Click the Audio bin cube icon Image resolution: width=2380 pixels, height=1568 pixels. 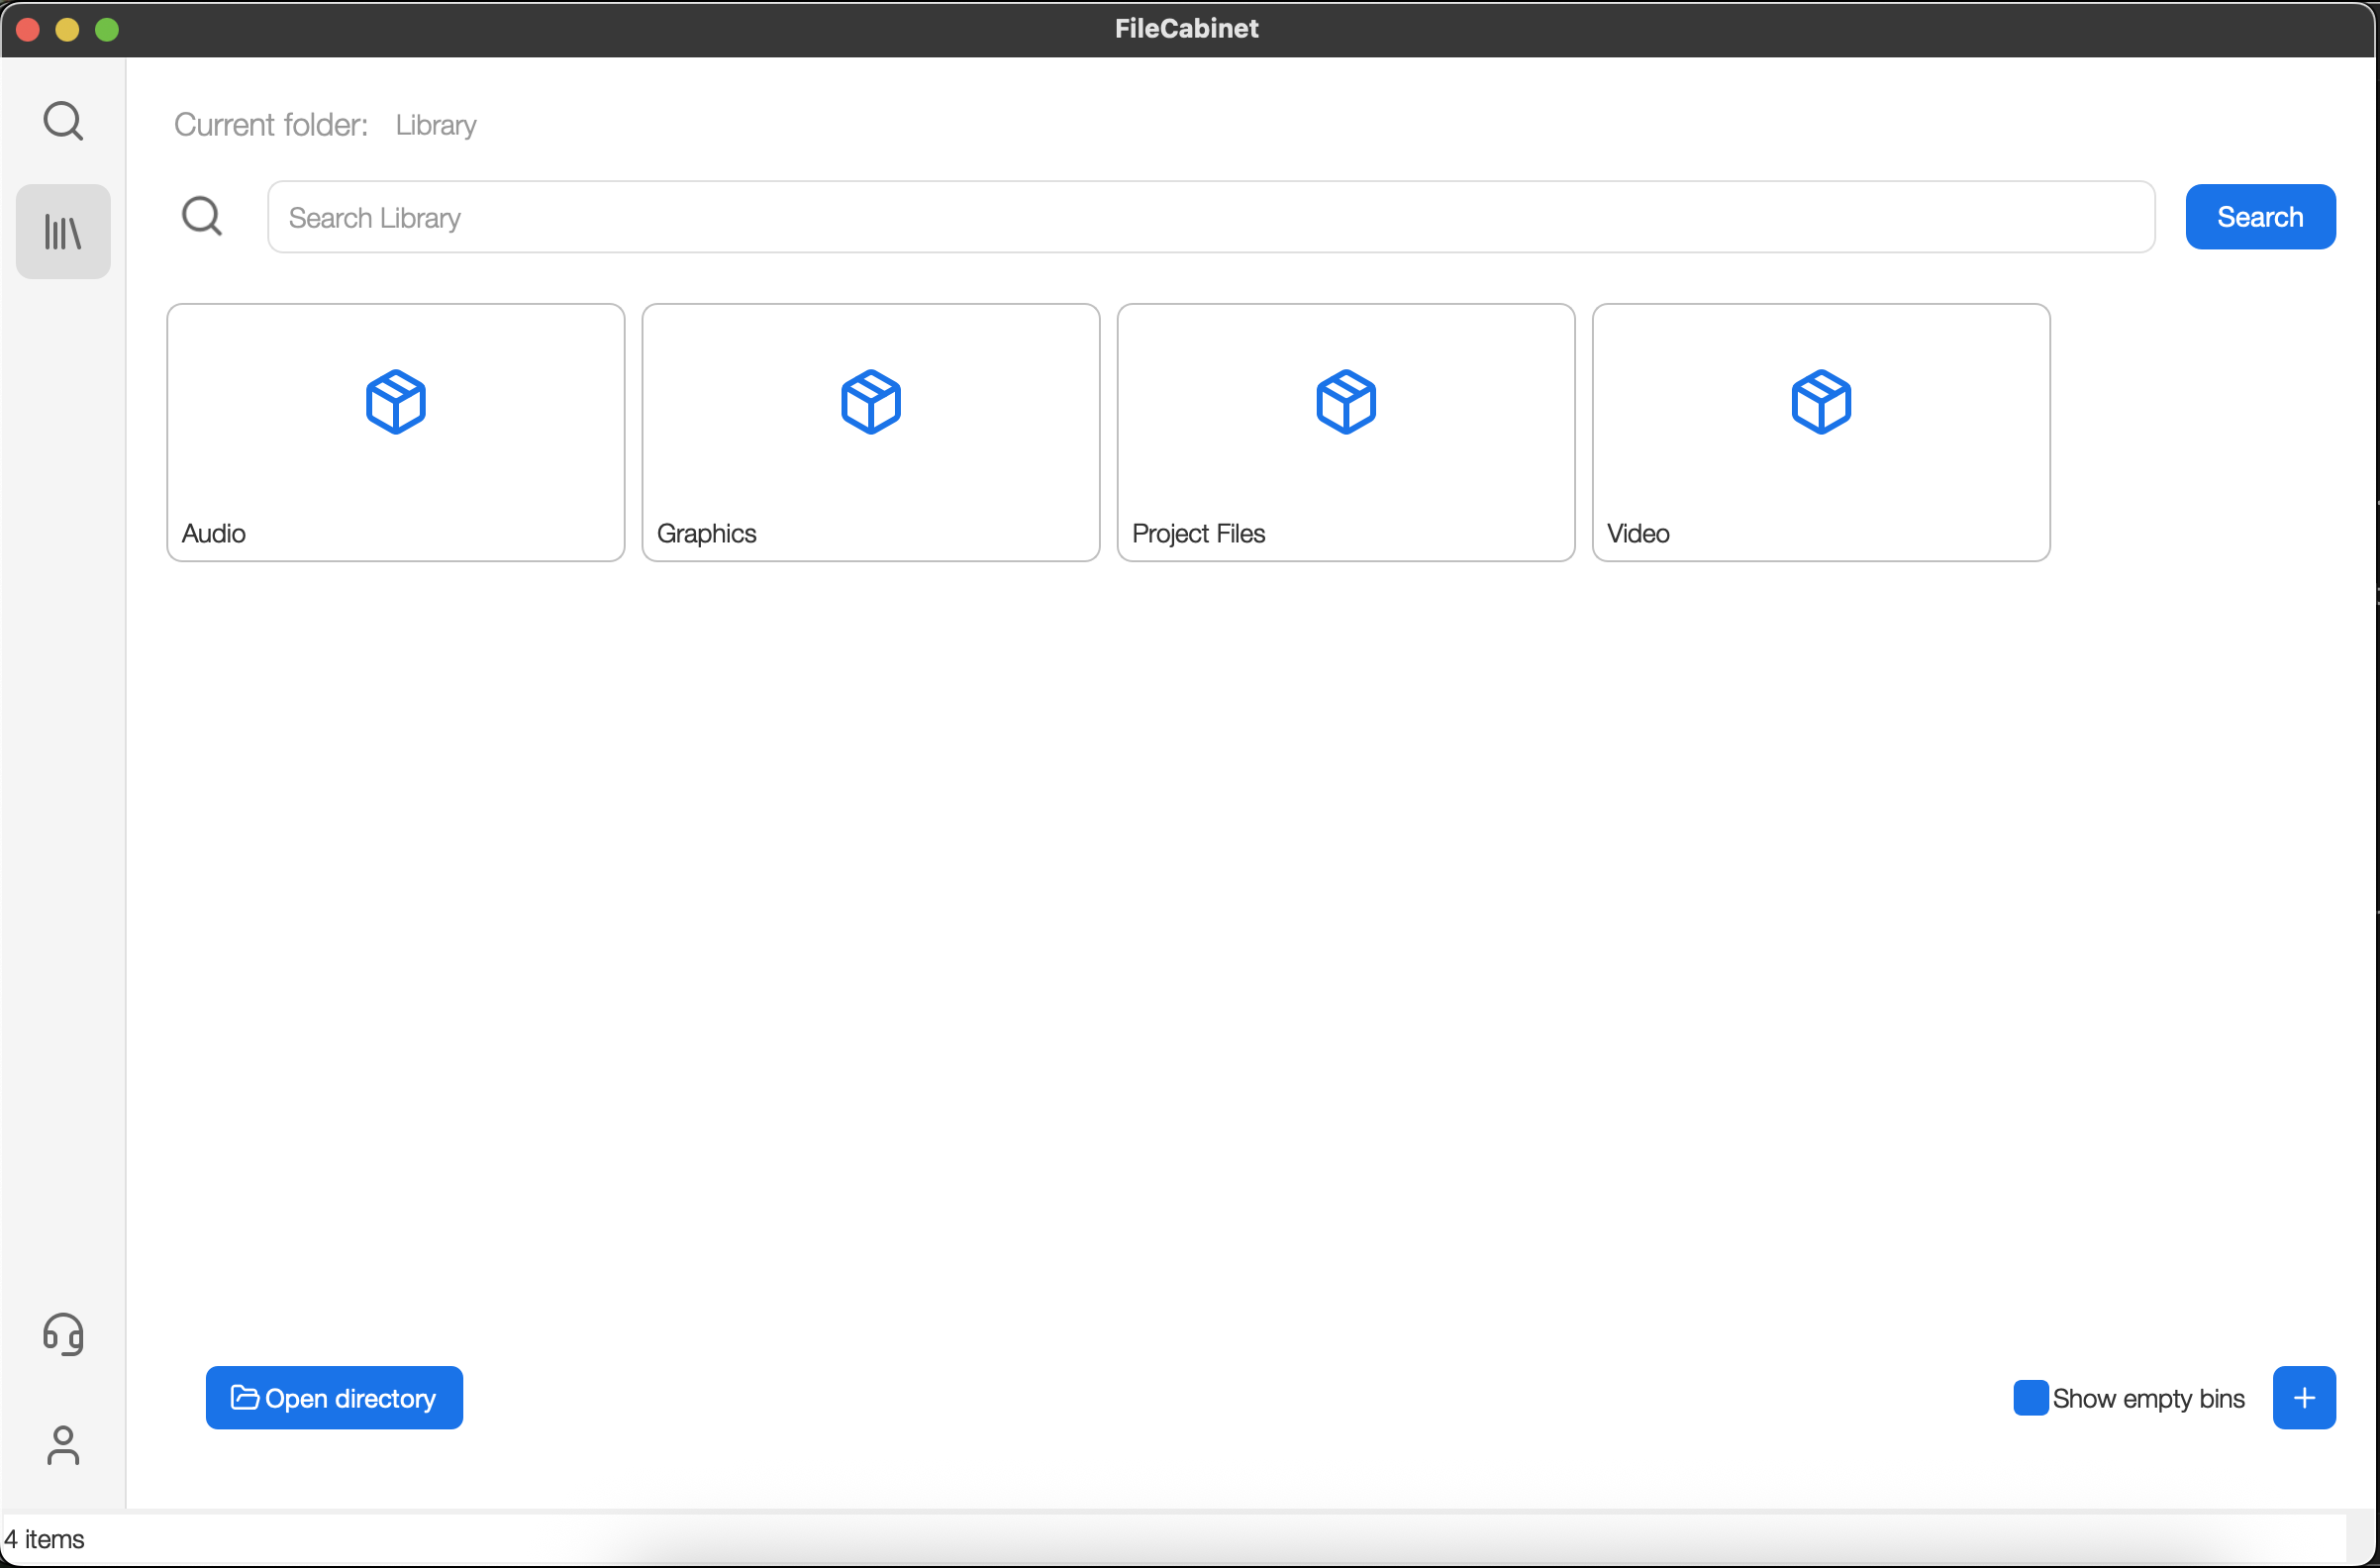tap(396, 402)
